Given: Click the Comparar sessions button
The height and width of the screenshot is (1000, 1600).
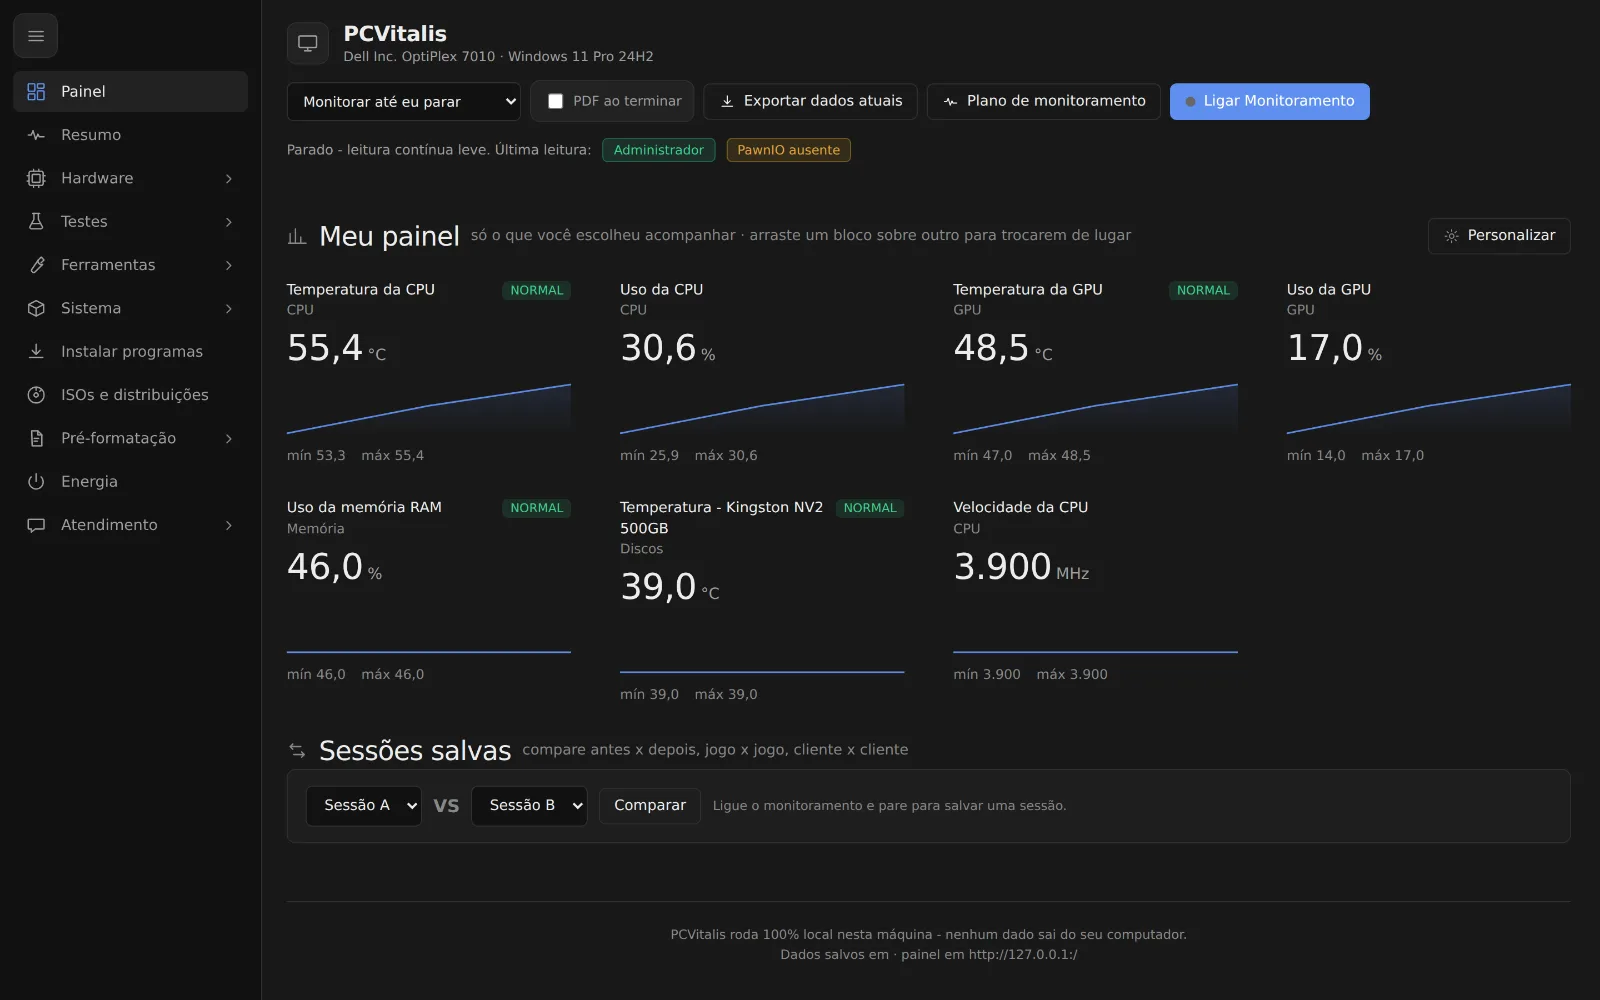Looking at the screenshot, I should click(650, 806).
